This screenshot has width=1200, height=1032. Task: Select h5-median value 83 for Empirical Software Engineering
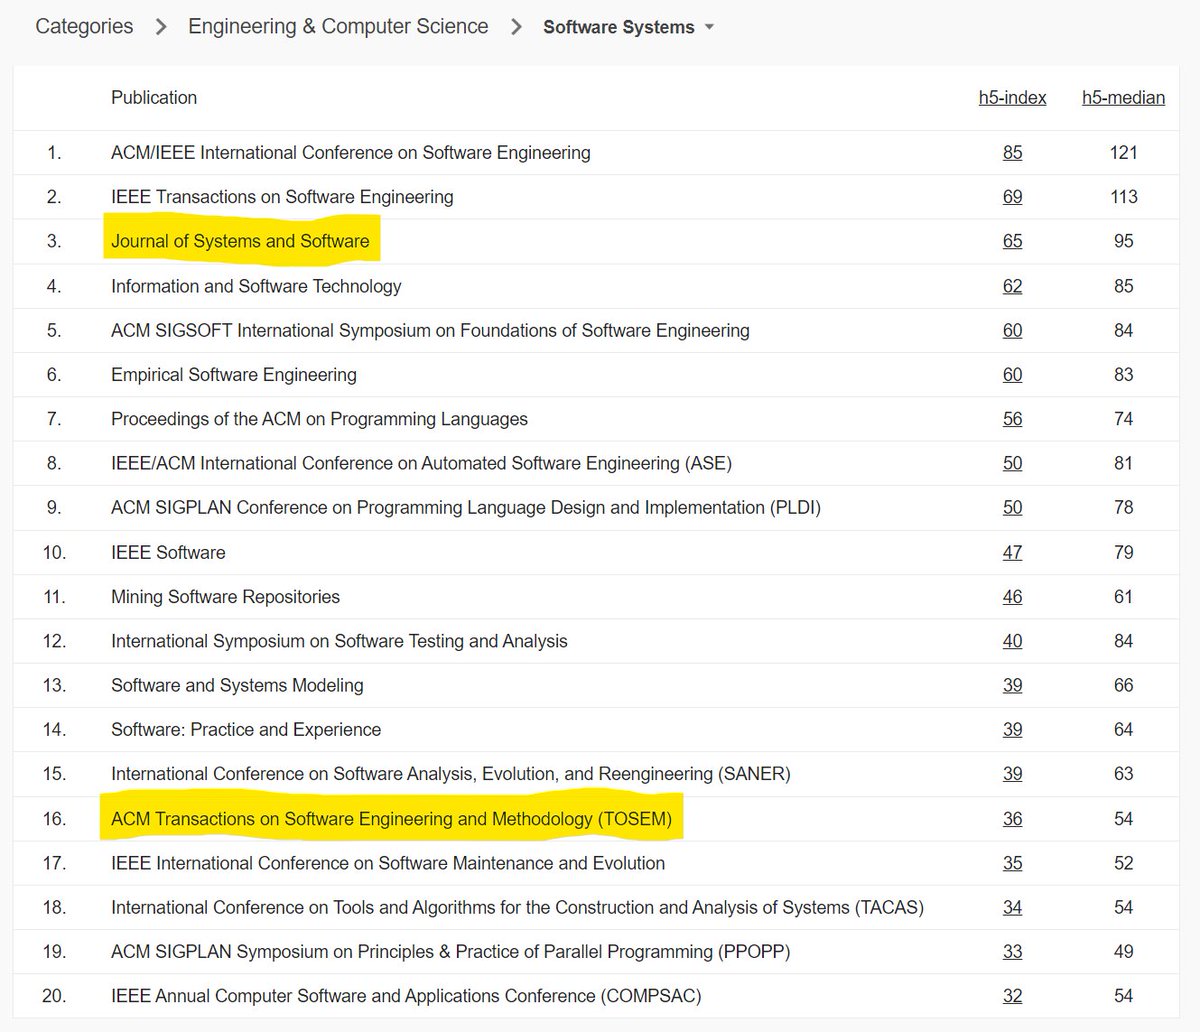coord(1123,375)
